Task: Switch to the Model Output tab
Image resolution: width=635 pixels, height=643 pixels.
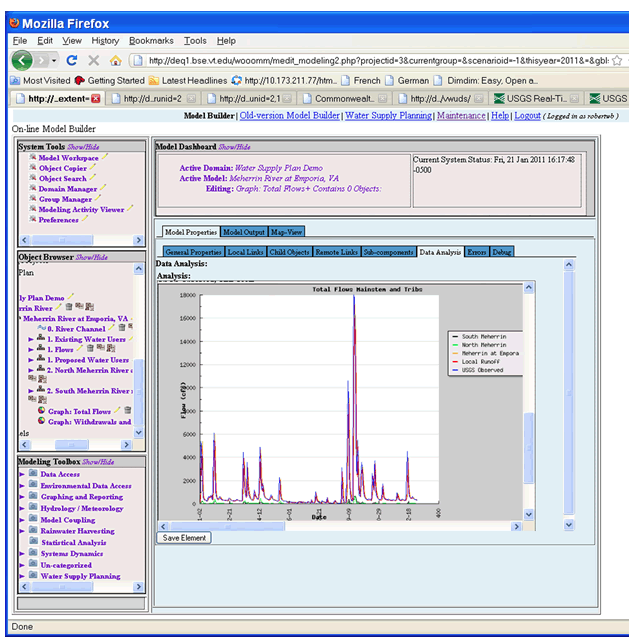Action: tap(244, 232)
